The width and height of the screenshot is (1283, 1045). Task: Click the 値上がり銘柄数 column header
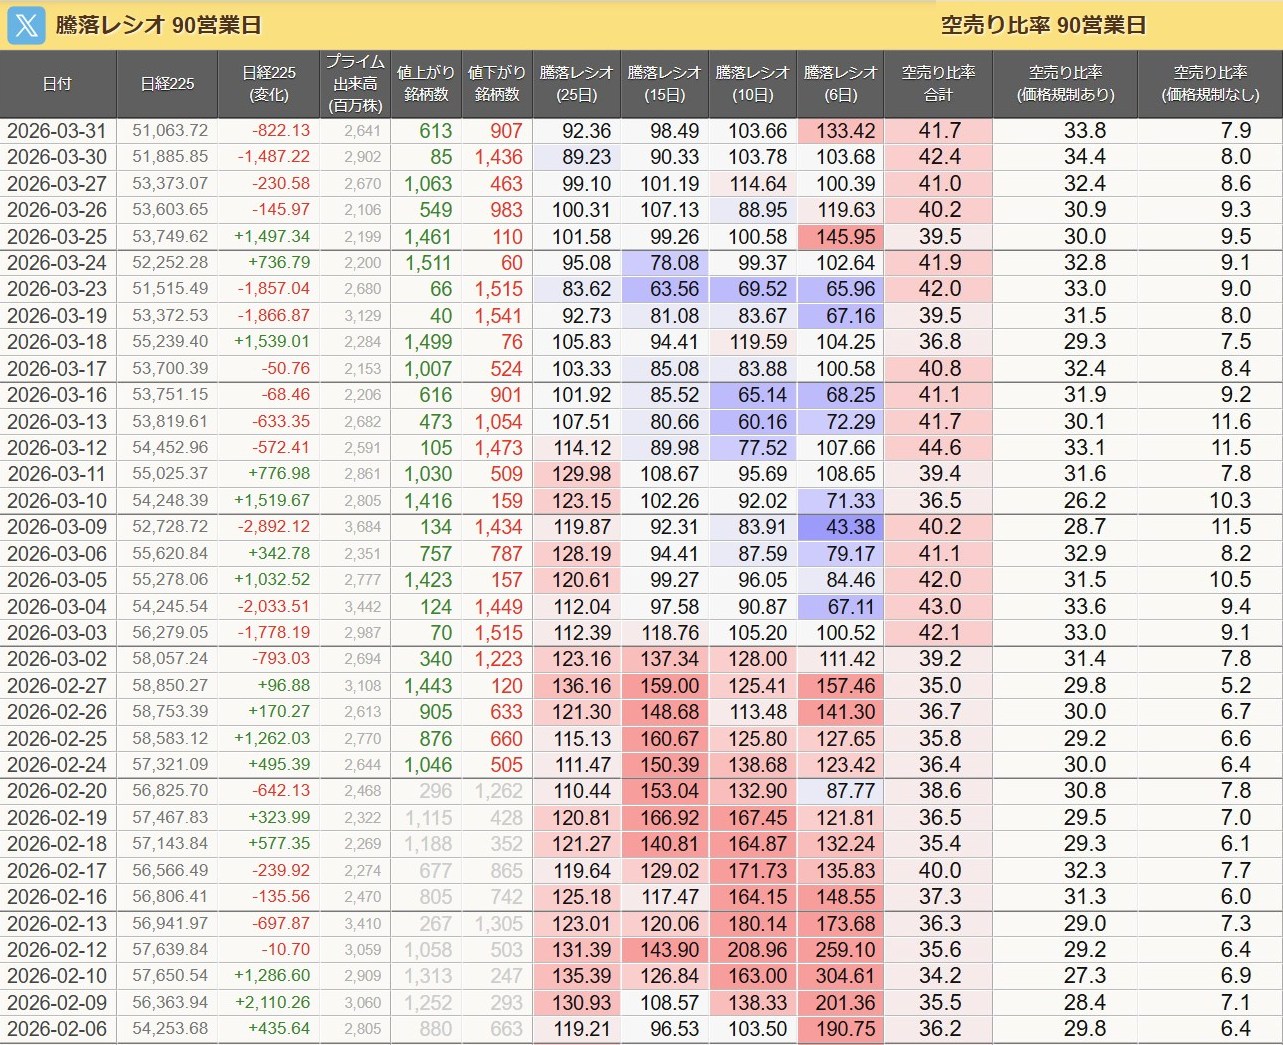click(425, 84)
